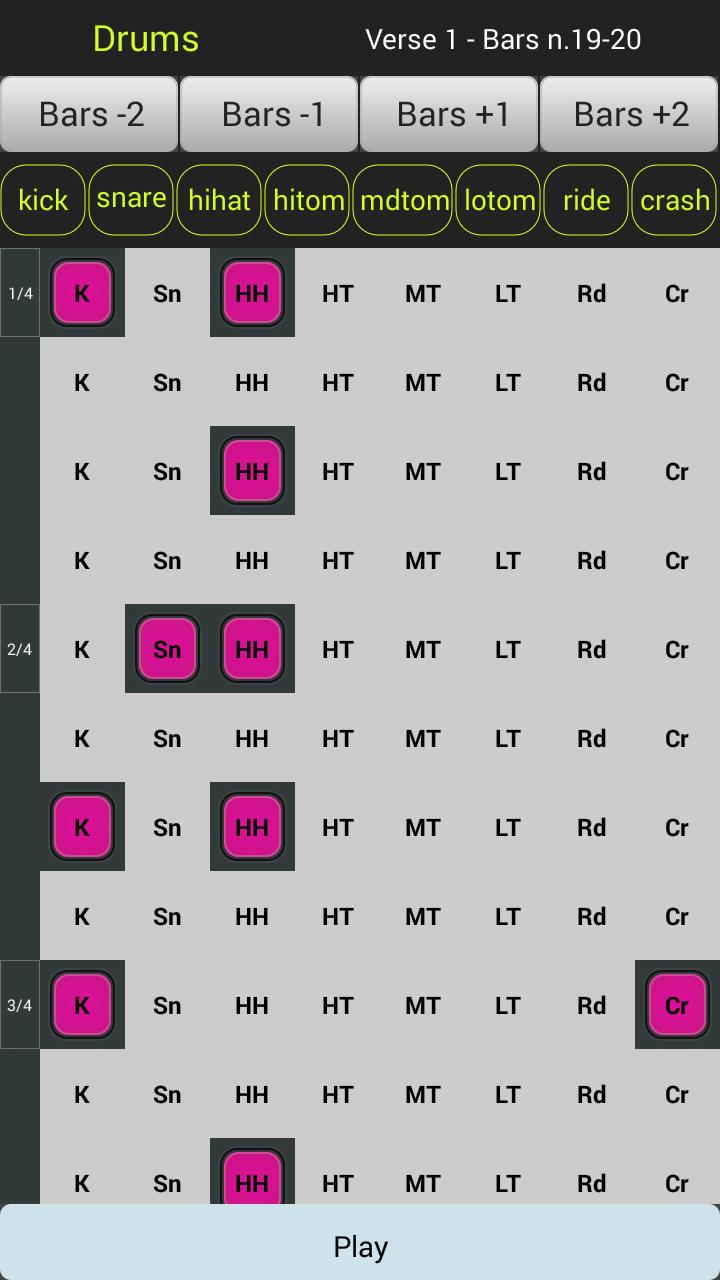
Task: Enable the high tom on beat 2/4
Action: coord(337,649)
